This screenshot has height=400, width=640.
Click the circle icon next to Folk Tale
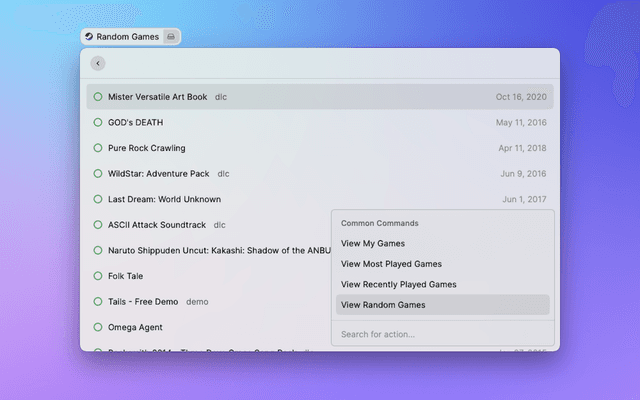click(x=98, y=276)
